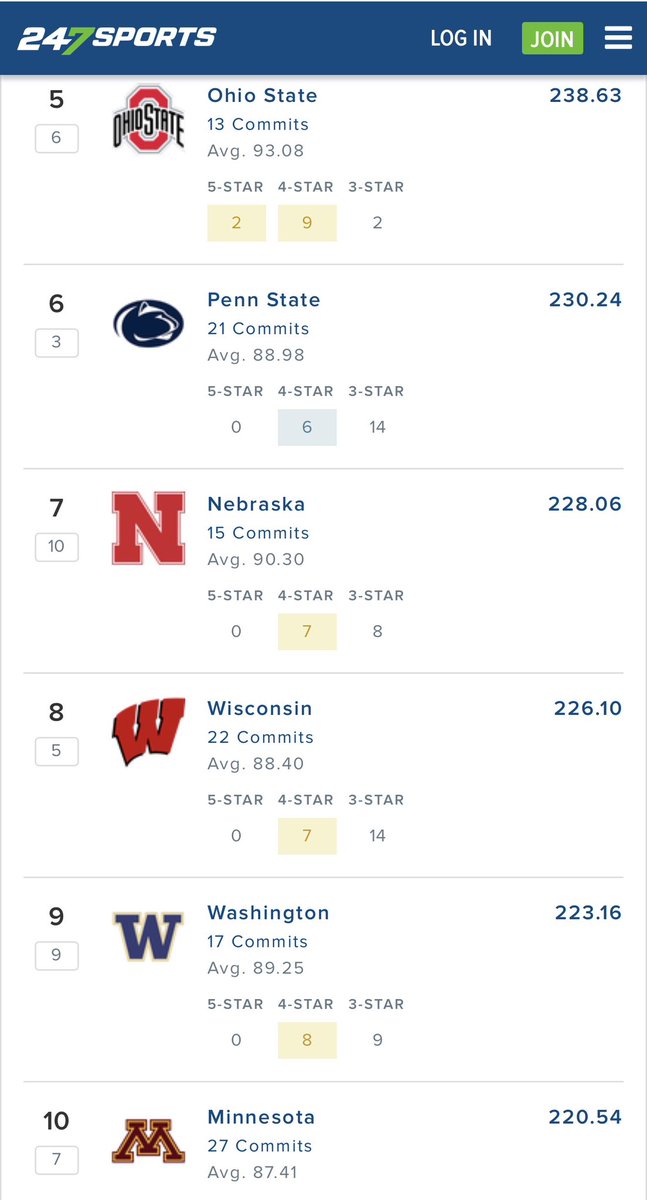Select Washington's 4-star count of 8
647x1200 pixels.
click(307, 1040)
